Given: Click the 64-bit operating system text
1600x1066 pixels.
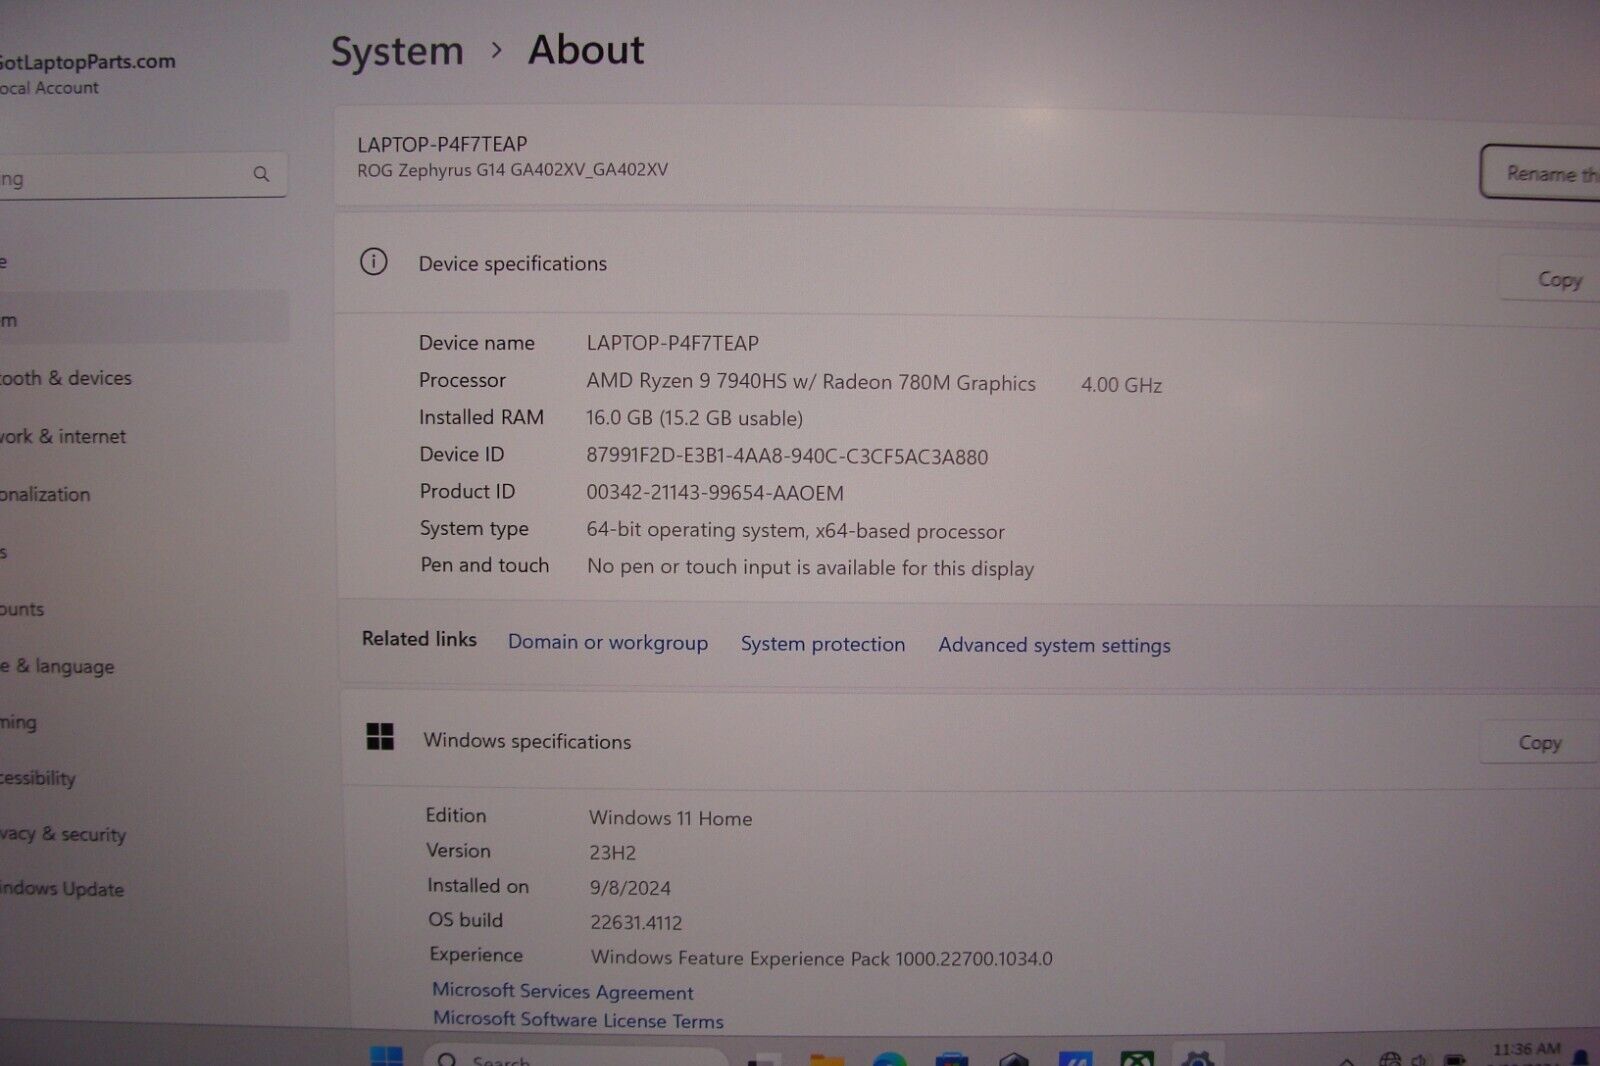Looking at the screenshot, I should [795, 530].
